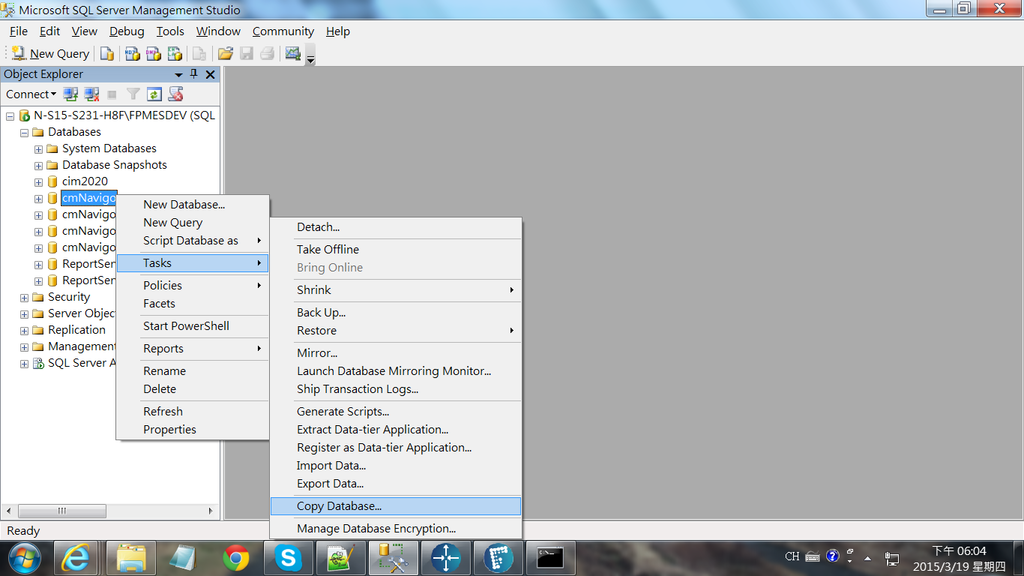The height and width of the screenshot is (576, 1024).
Task: Open the Windows Start button
Action: (x=25, y=559)
